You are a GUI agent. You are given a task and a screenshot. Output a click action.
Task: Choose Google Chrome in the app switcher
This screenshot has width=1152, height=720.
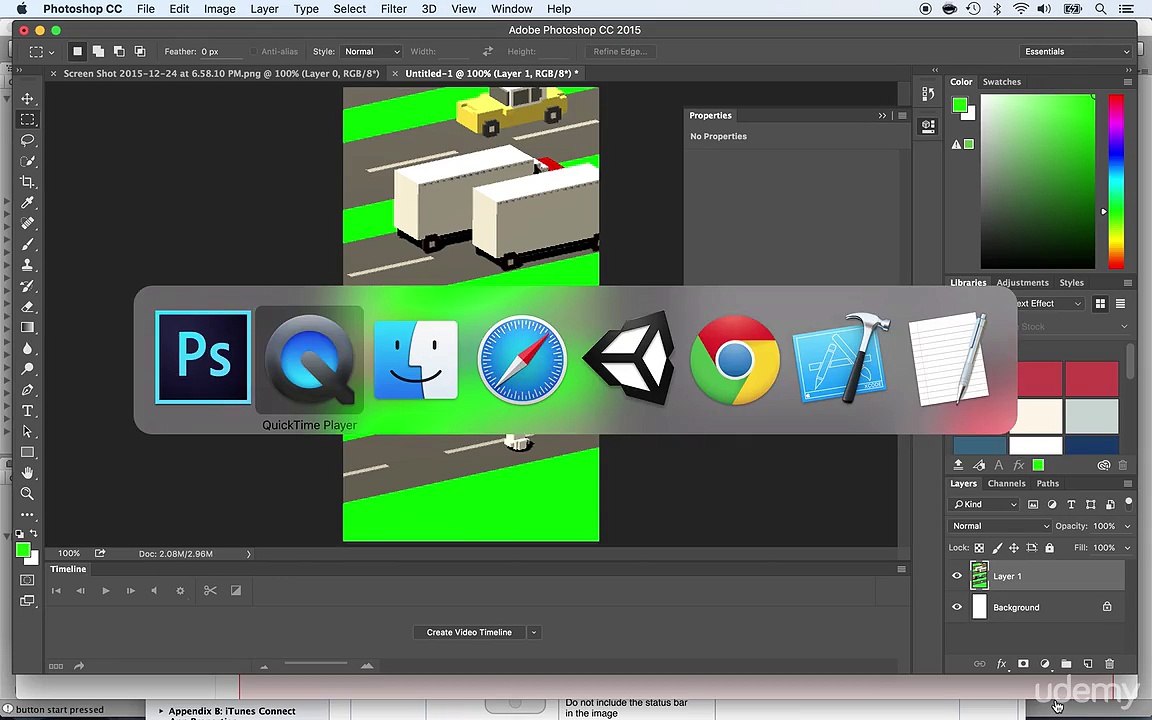pyautogui.click(x=735, y=359)
